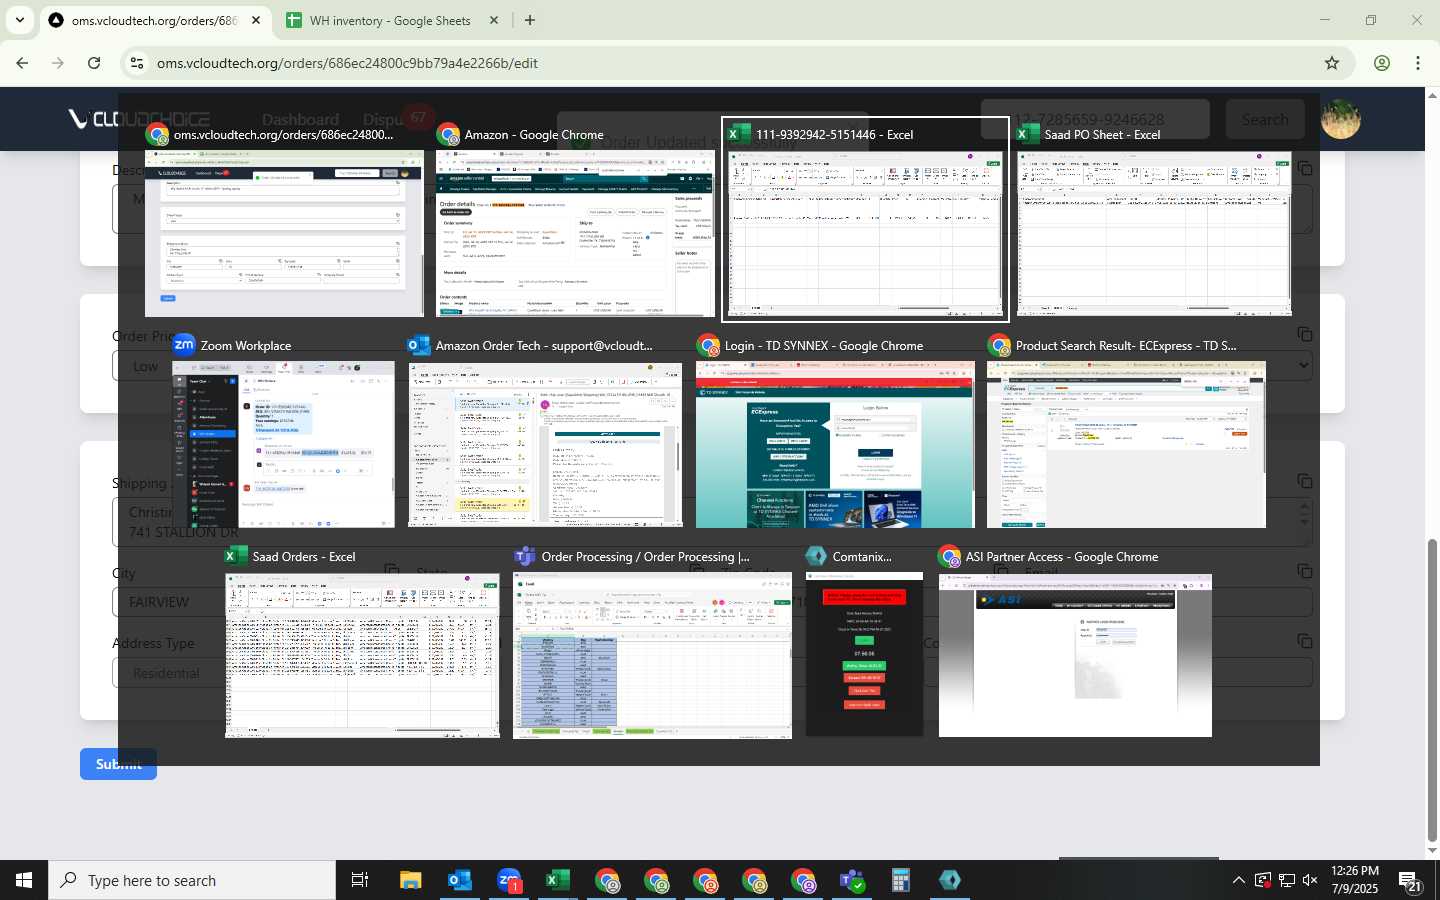Click the Chrome icon beside ASI Partner Access title

(949, 556)
